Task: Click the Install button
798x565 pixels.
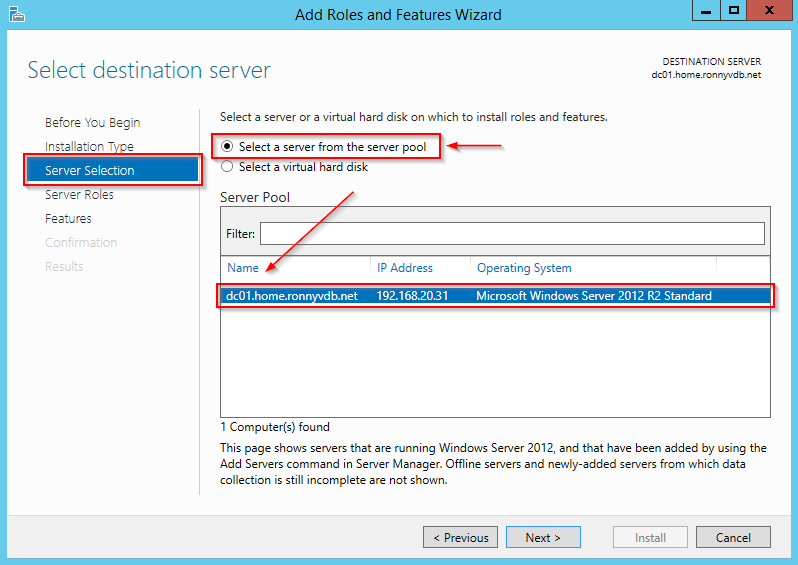Action: pyautogui.click(x=650, y=537)
